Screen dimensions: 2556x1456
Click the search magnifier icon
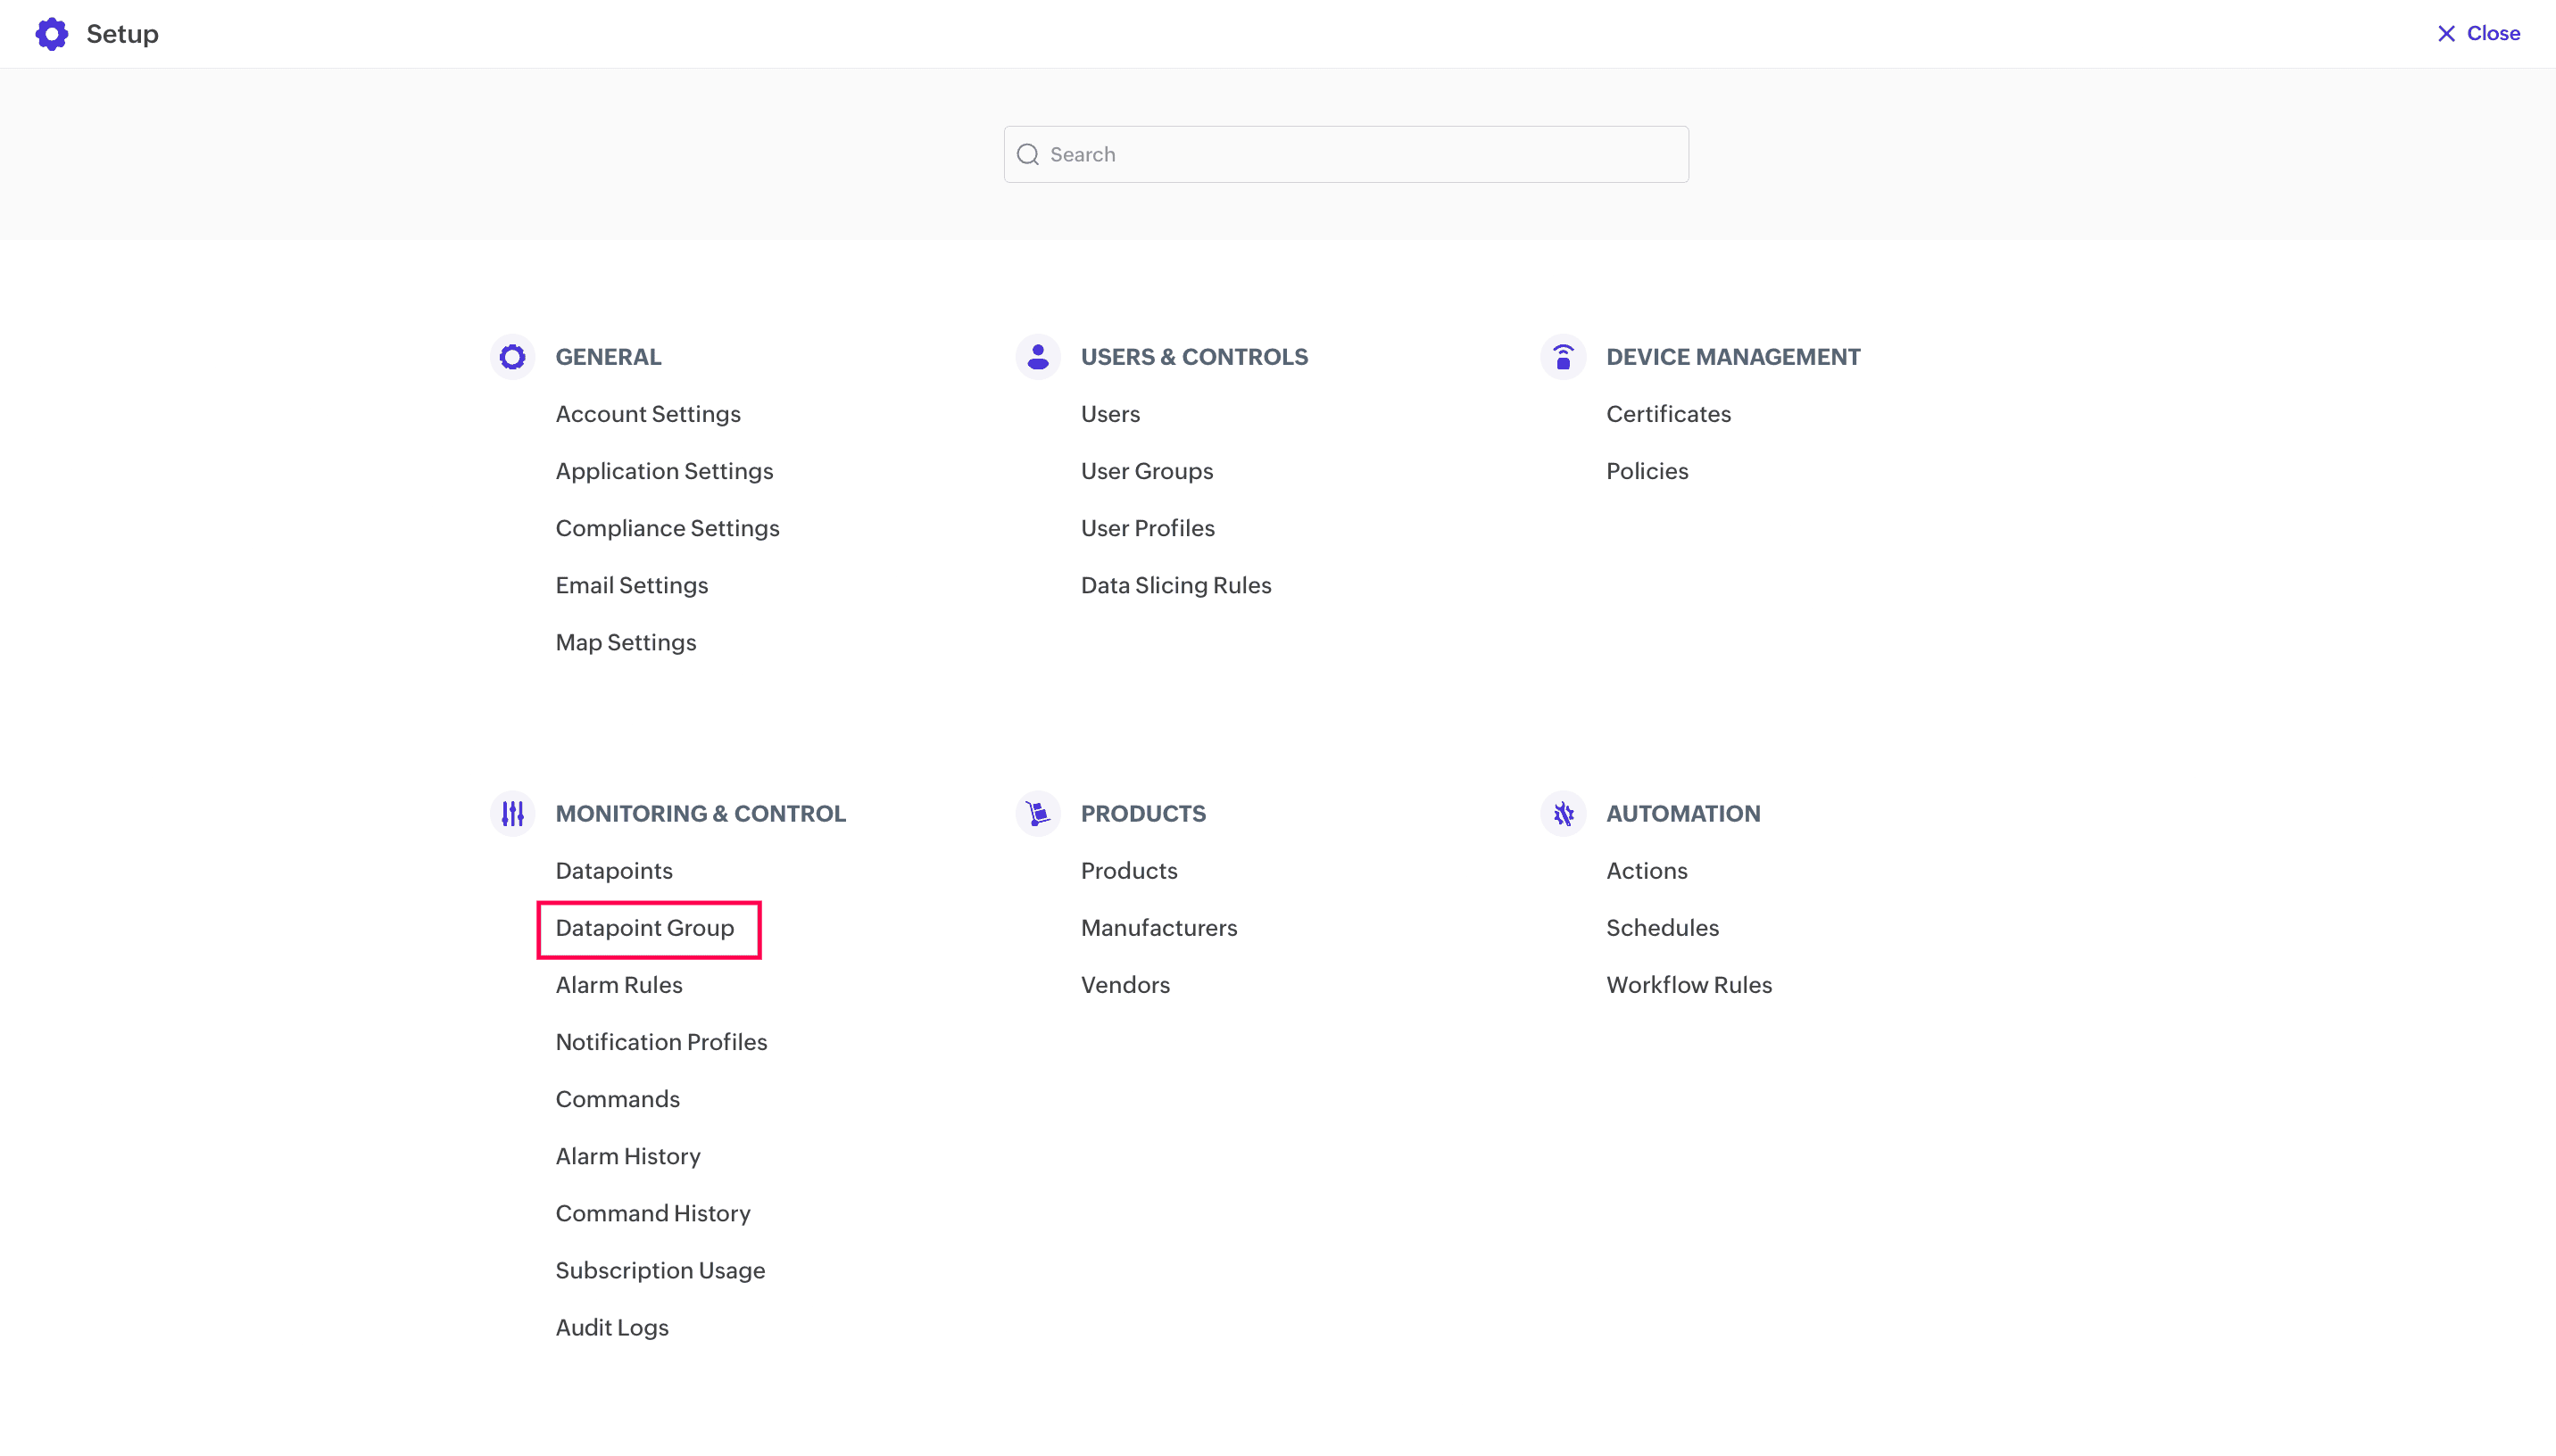tap(1027, 155)
